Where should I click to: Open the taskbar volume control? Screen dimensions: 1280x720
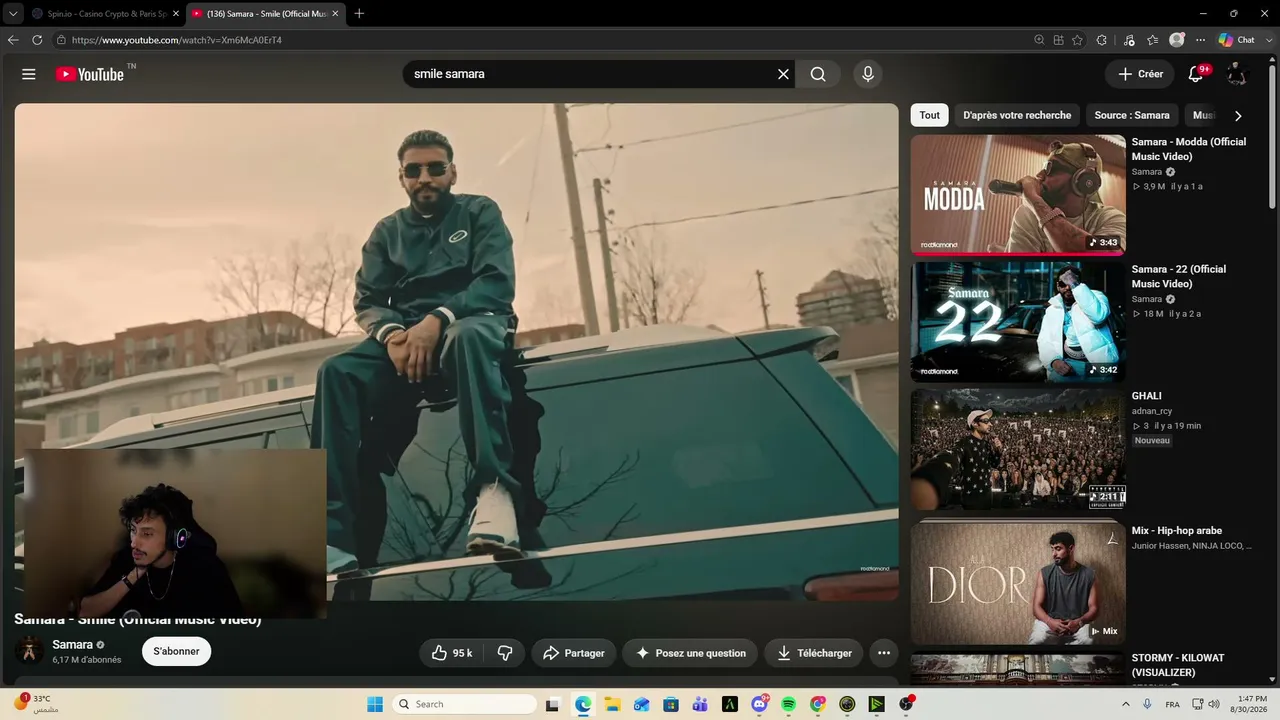coord(1214,704)
